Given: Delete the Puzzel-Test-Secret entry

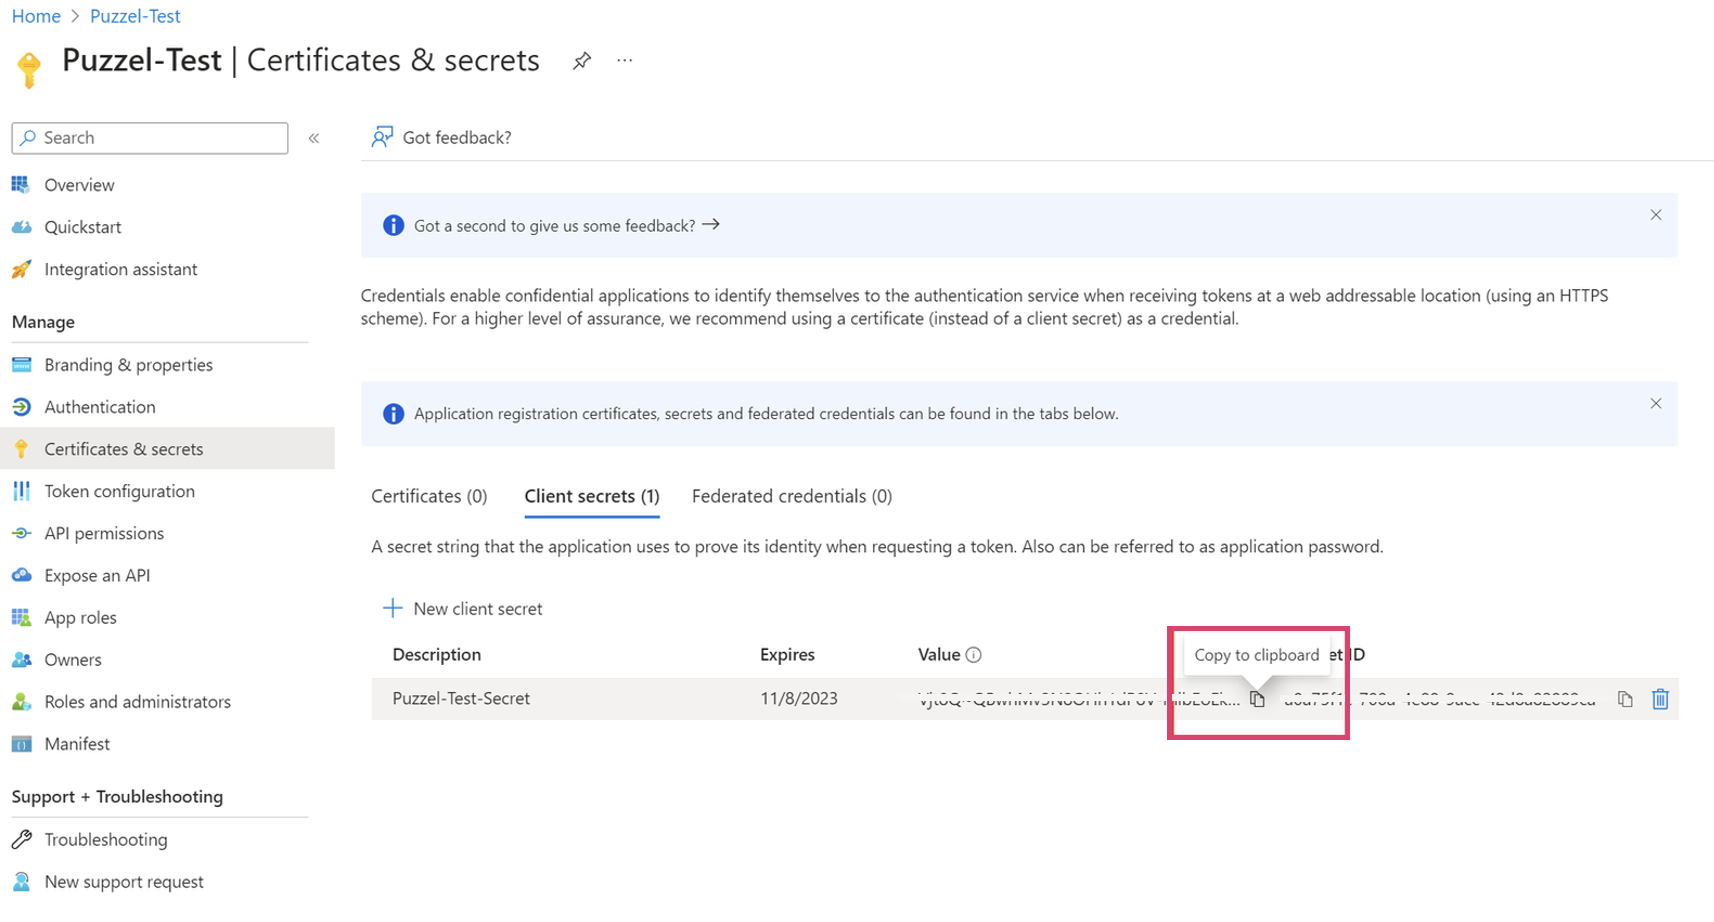Looking at the screenshot, I should point(1660,699).
